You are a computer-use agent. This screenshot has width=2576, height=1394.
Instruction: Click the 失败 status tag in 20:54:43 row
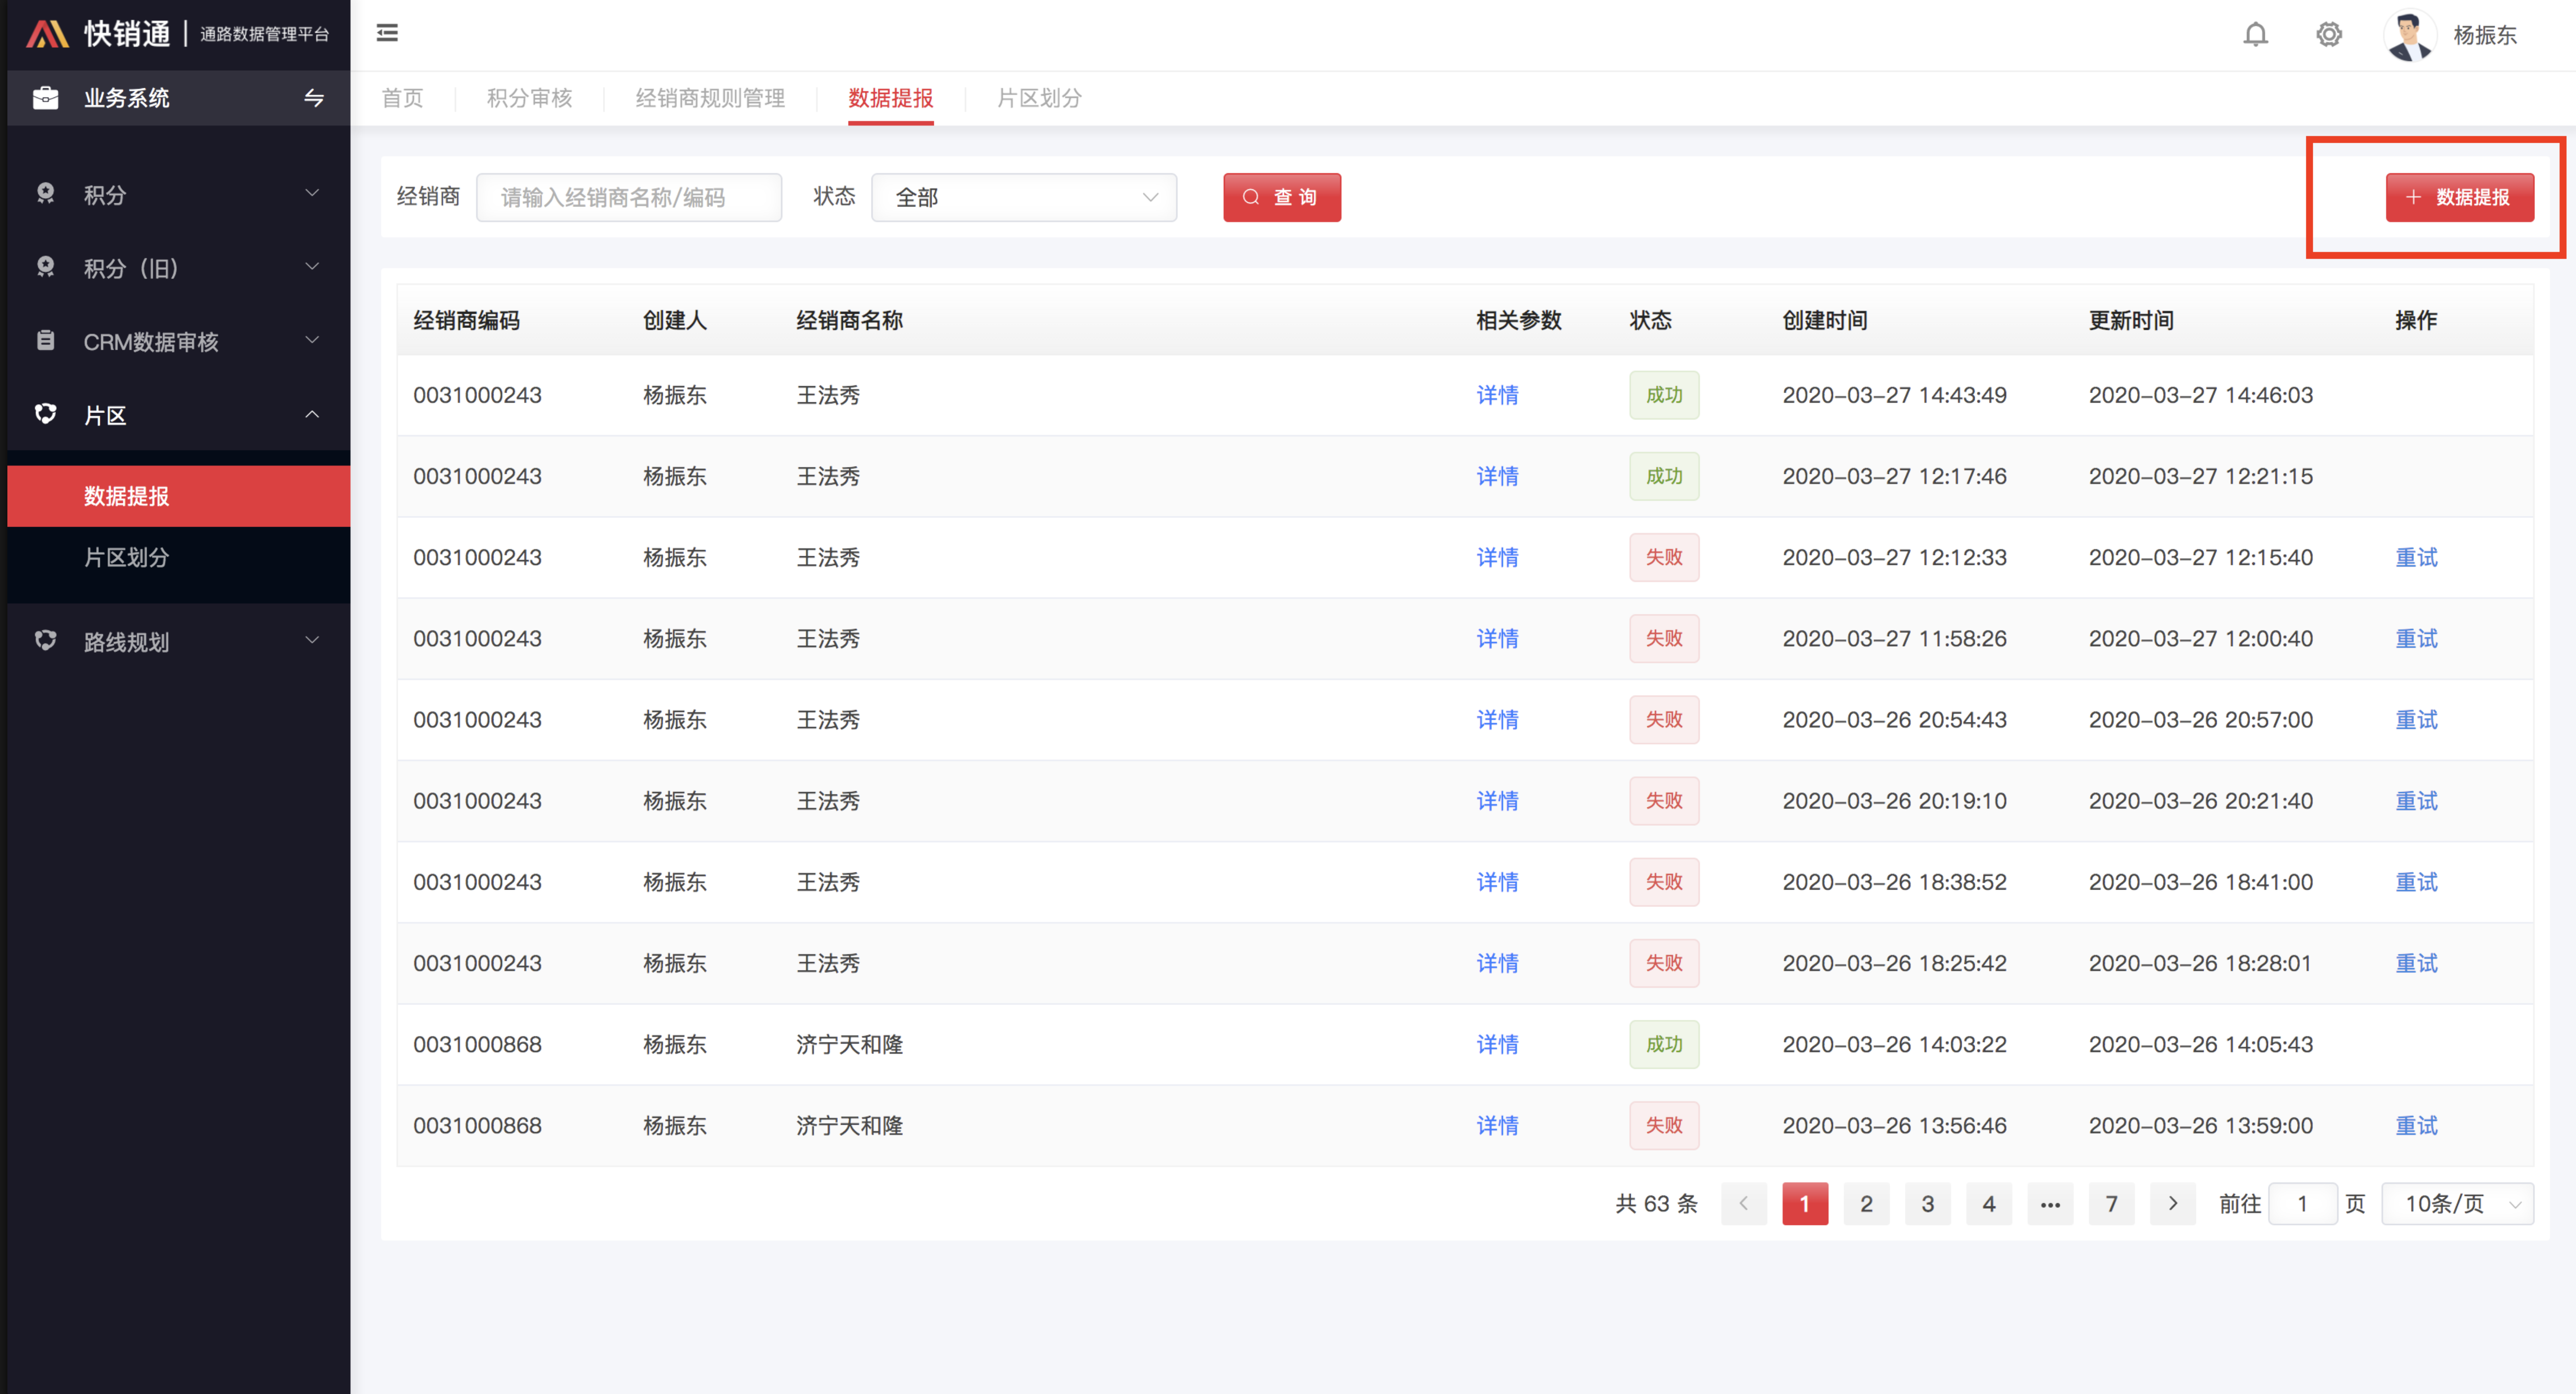click(x=1664, y=719)
